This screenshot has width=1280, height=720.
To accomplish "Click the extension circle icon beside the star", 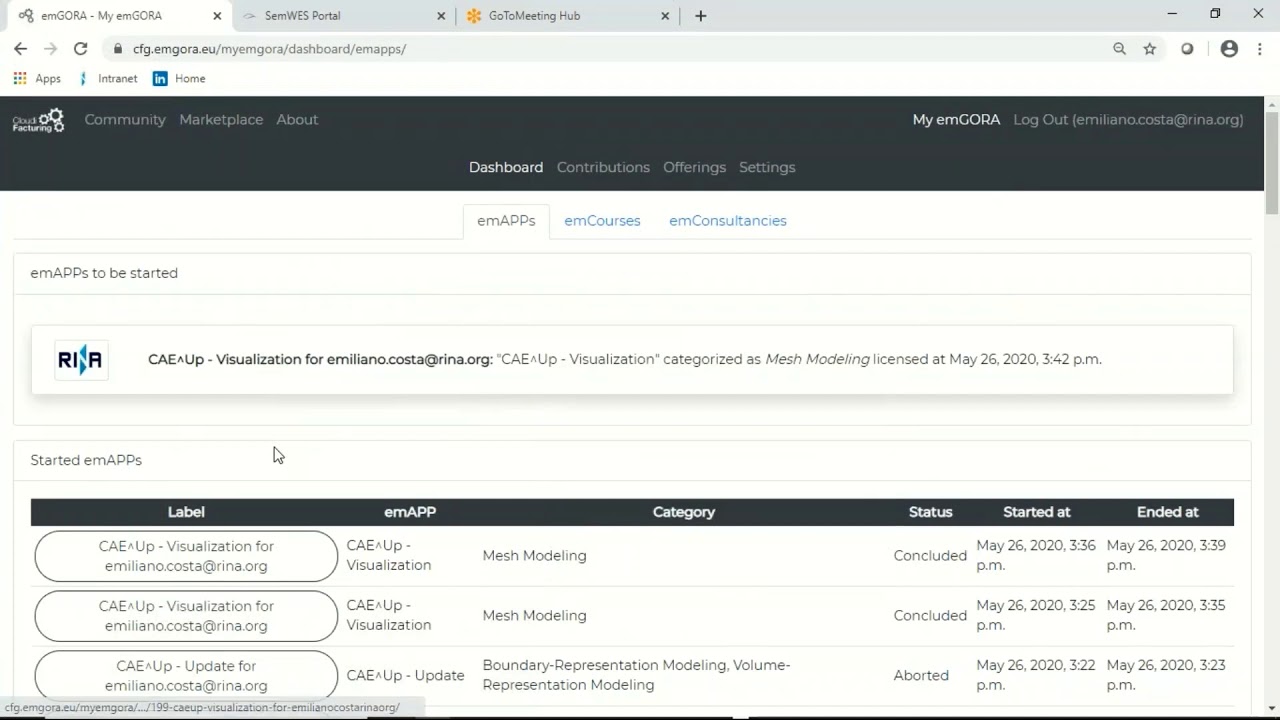I will click(1187, 48).
